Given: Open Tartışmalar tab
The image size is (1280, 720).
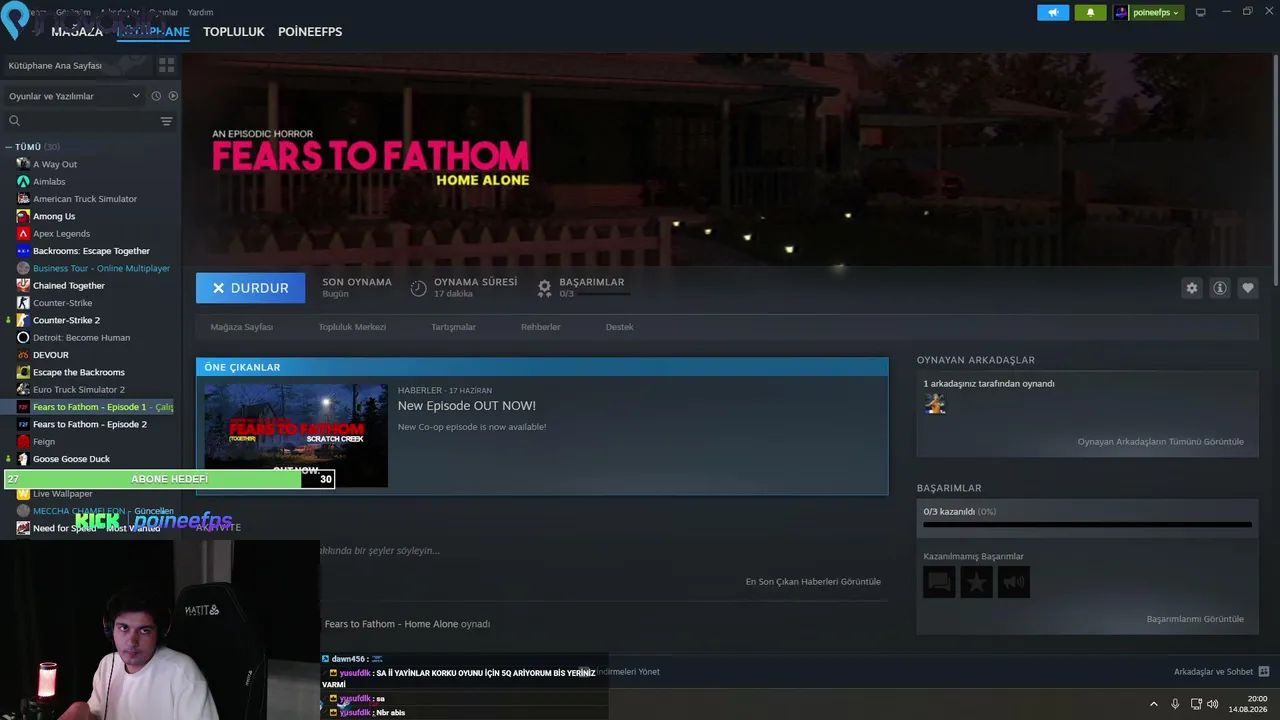Looking at the screenshot, I should pos(453,327).
